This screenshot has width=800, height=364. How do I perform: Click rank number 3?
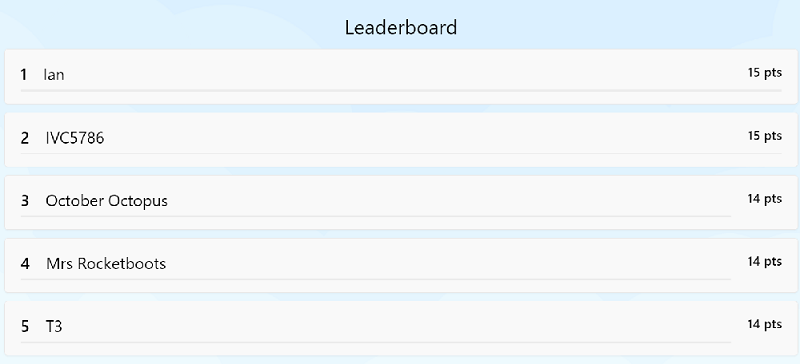point(24,201)
